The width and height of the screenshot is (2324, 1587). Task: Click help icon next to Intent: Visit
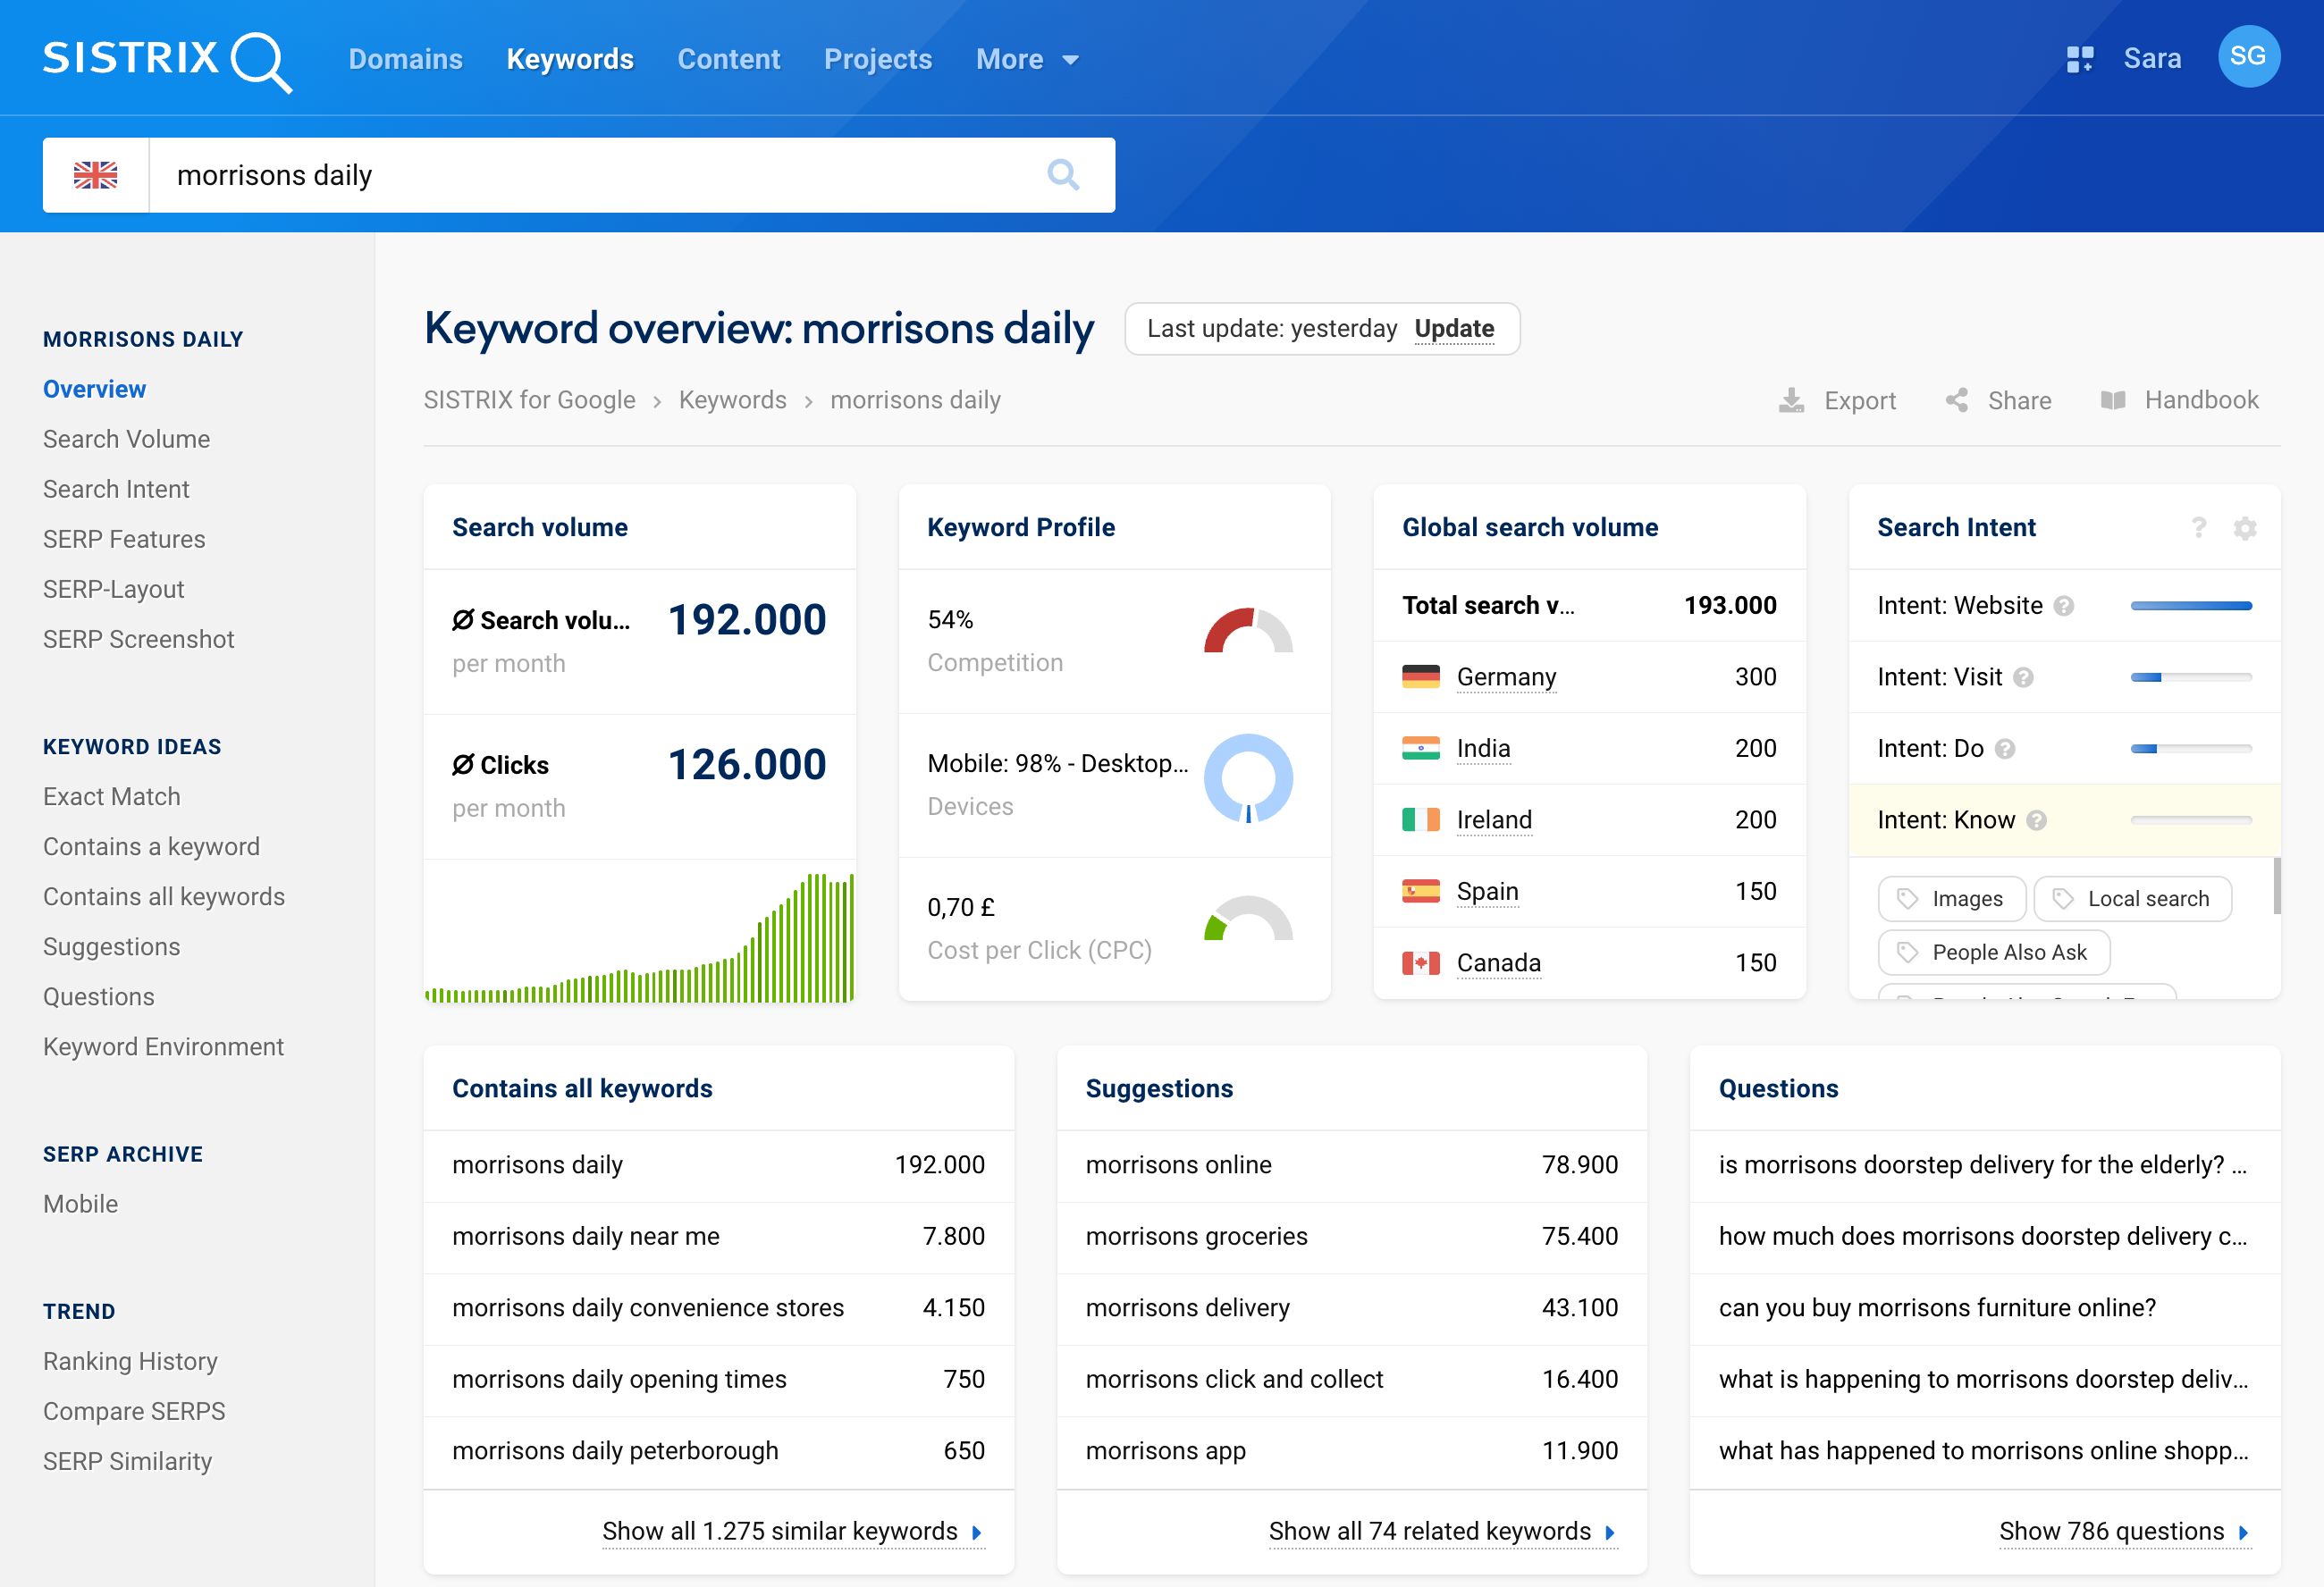click(x=2023, y=678)
